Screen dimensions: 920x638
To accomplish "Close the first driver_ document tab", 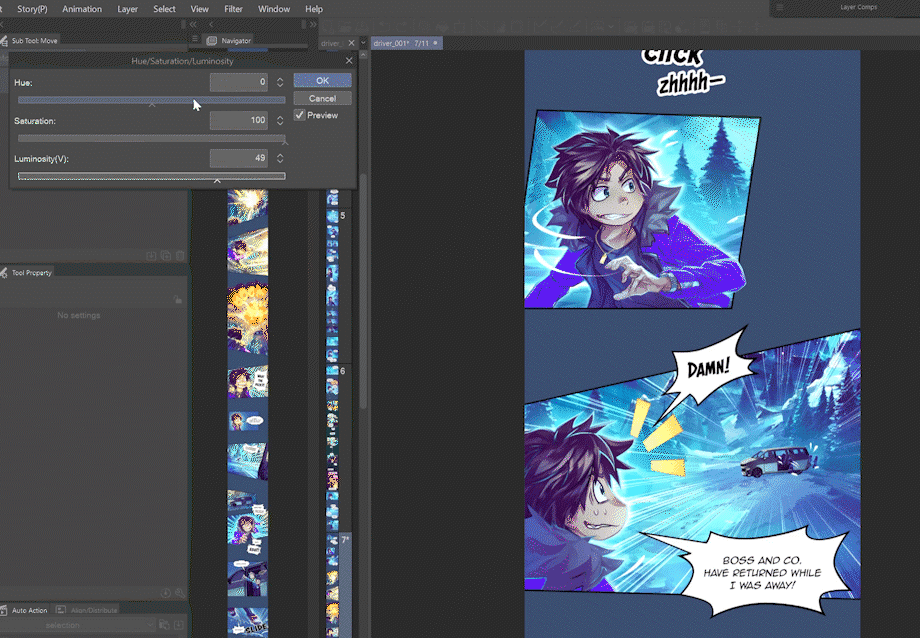I will (x=351, y=43).
